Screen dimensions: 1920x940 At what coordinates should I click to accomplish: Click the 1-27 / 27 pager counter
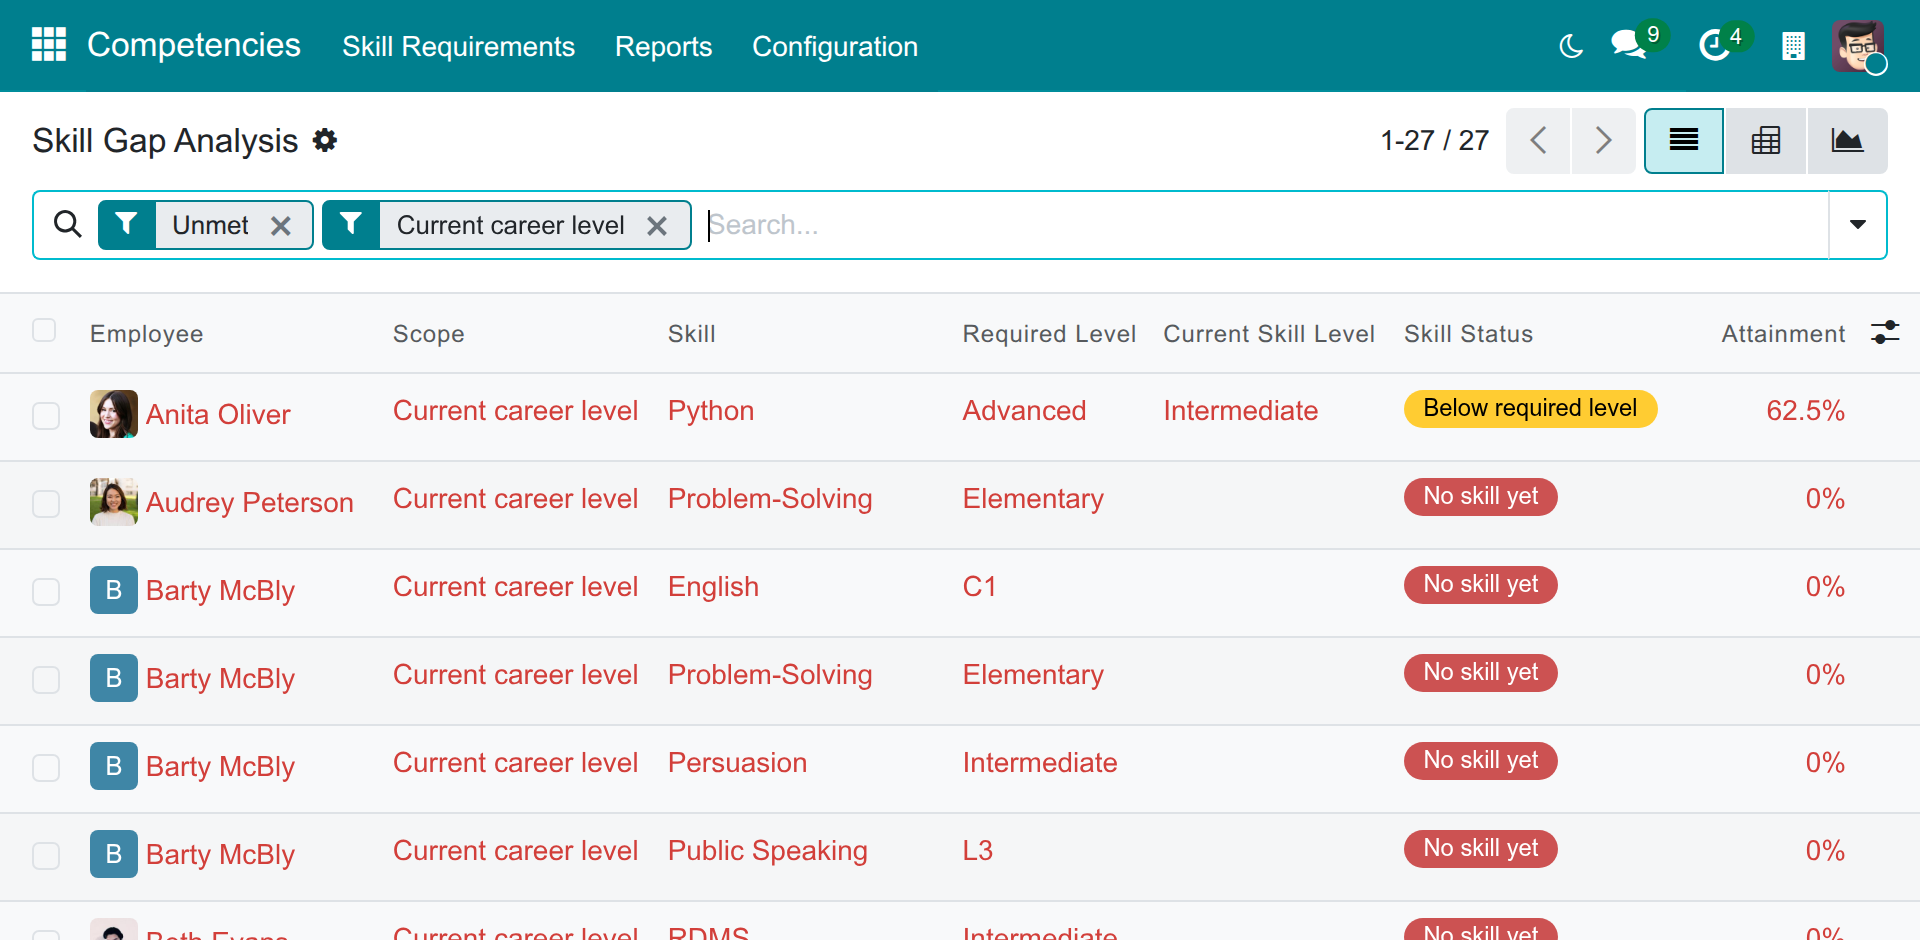click(x=1434, y=140)
